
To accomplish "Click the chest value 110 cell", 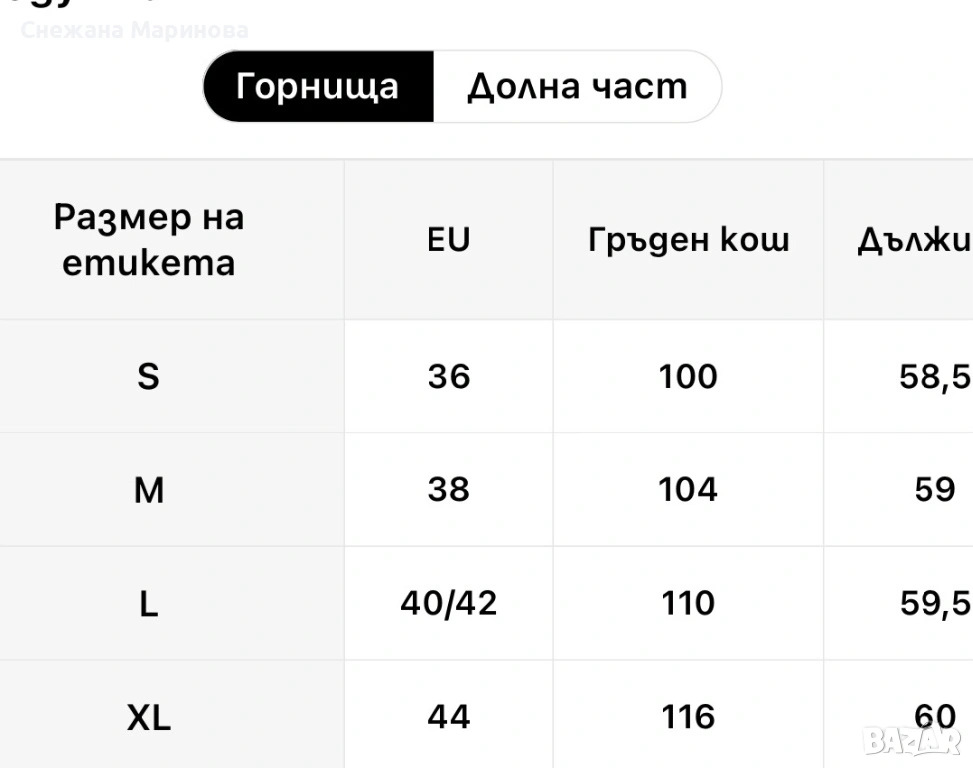I will (x=688, y=604).
